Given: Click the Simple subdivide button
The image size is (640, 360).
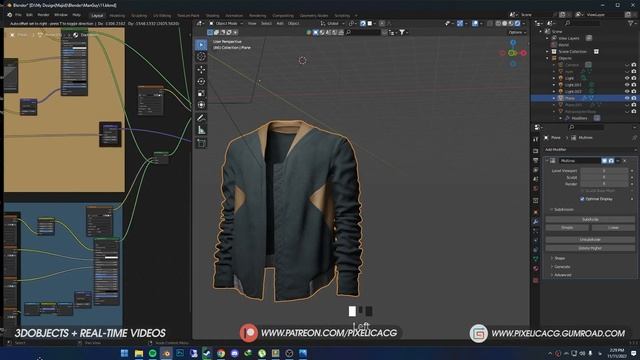Looking at the screenshot, I should [567, 228].
